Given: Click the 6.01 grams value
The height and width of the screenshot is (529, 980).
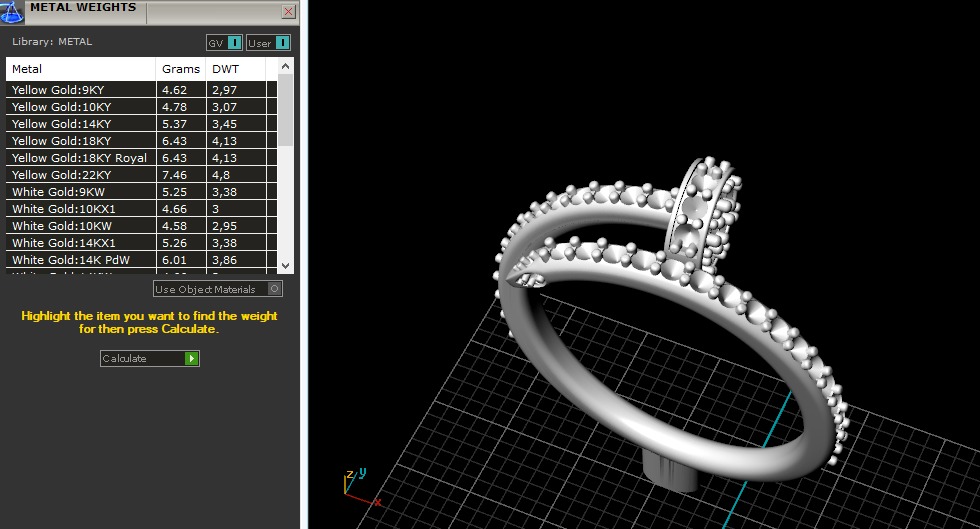Looking at the screenshot, I should point(174,259).
